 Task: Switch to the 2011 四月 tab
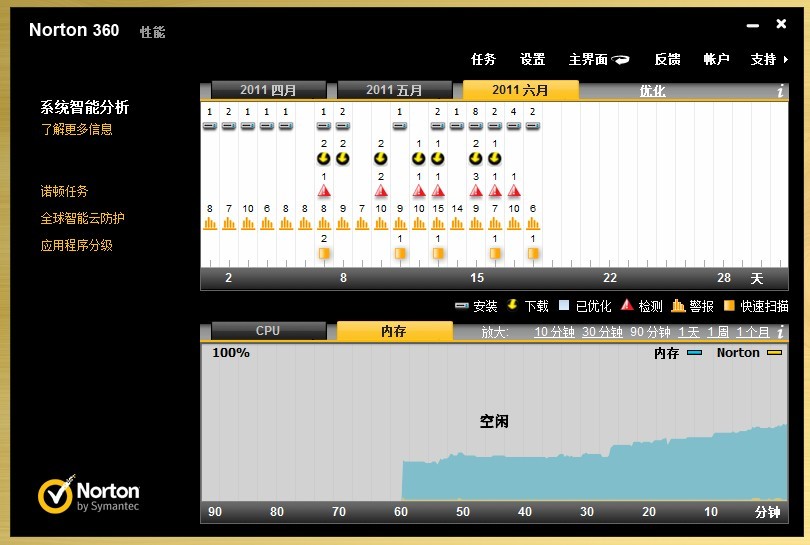tap(268, 90)
